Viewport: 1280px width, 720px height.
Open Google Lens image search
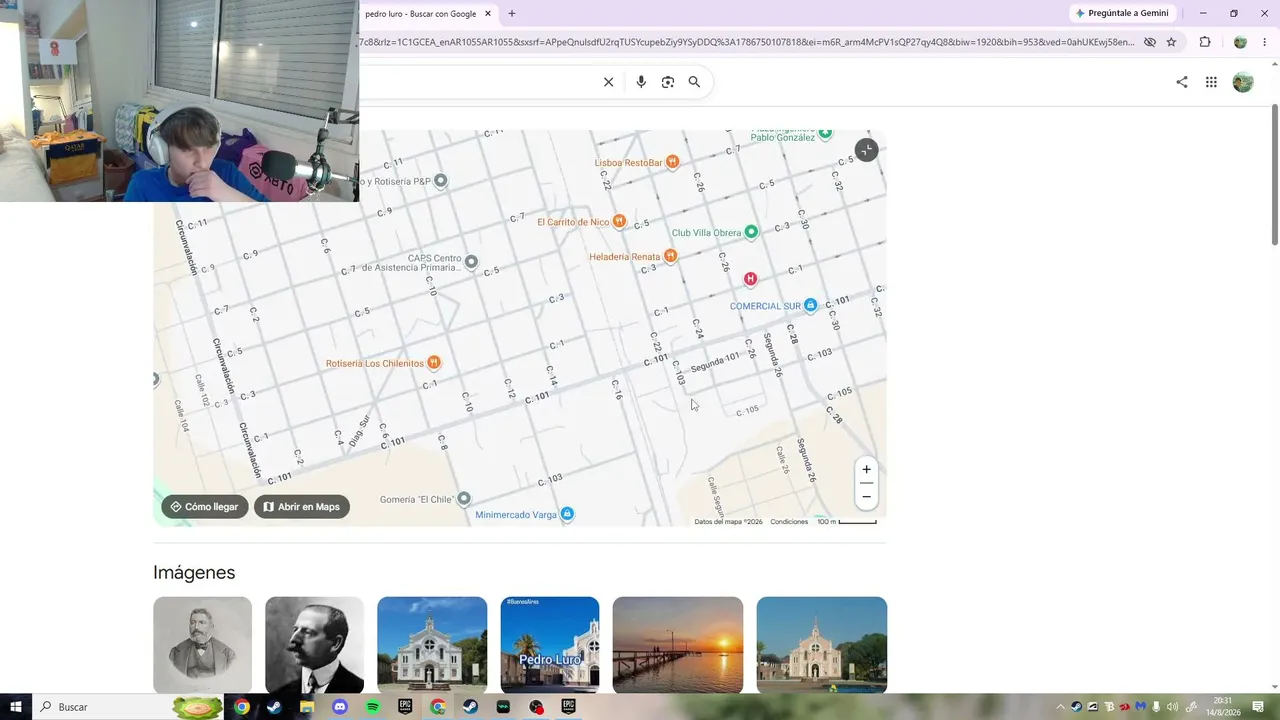(x=668, y=82)
